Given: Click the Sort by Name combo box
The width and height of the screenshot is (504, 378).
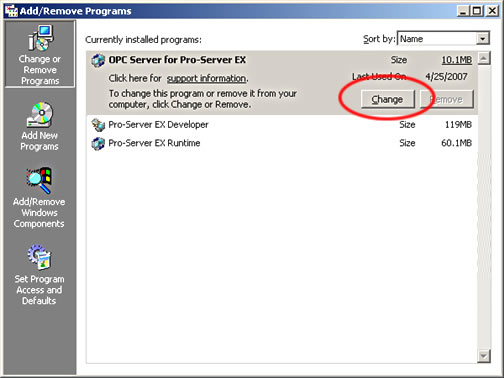Looking at the screenshot, I should pyautogui.click(x=443, y=39).
